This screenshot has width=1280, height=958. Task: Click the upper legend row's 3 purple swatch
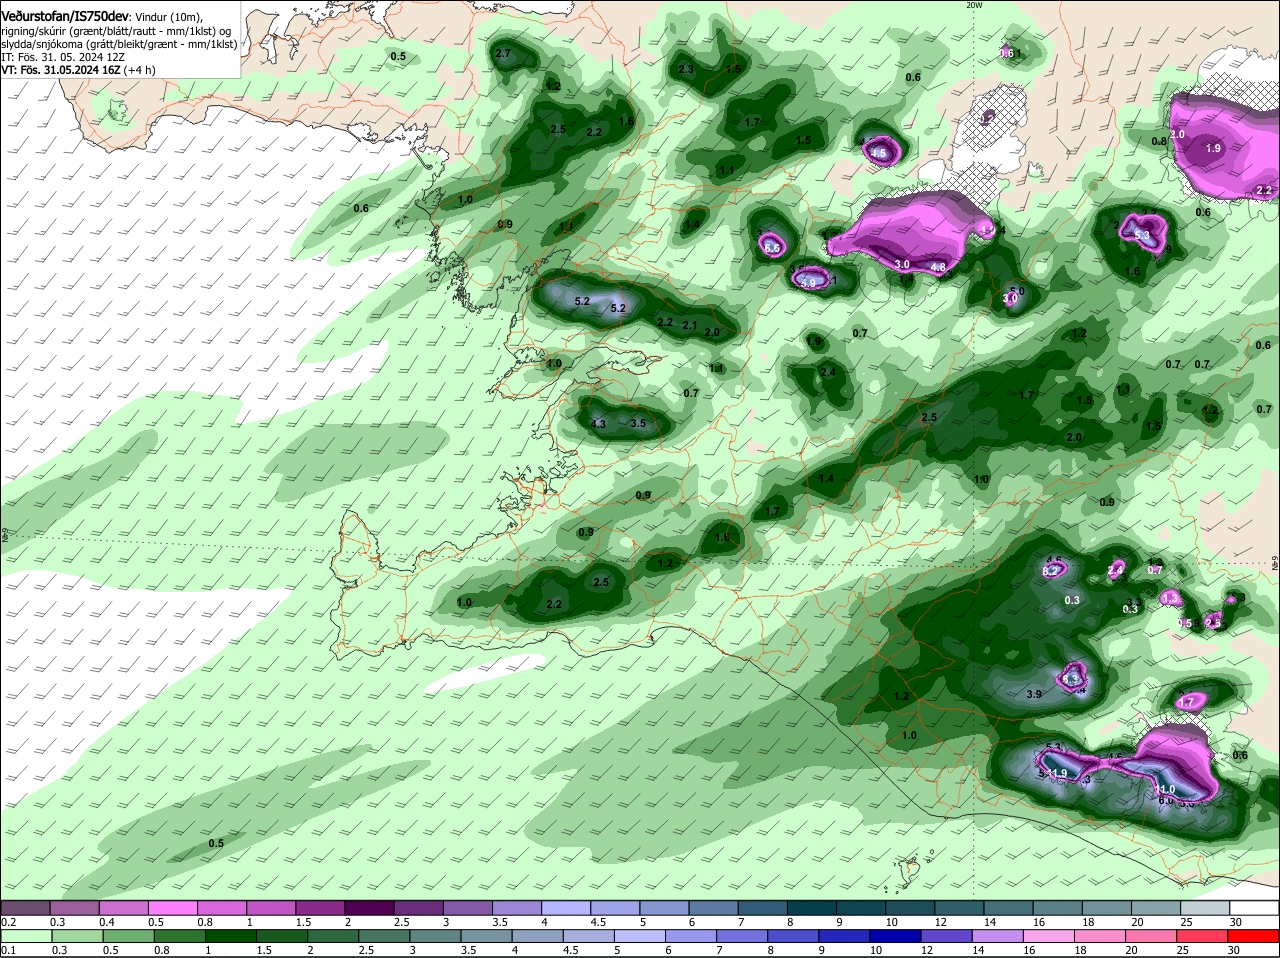(x=469, y=908)
